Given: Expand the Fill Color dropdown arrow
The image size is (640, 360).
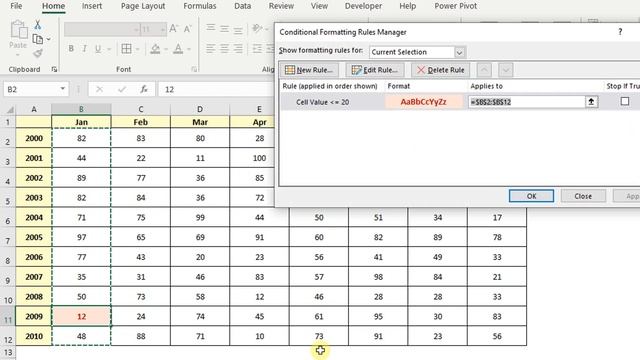Looking at the screenshot, I should point(166,49).
